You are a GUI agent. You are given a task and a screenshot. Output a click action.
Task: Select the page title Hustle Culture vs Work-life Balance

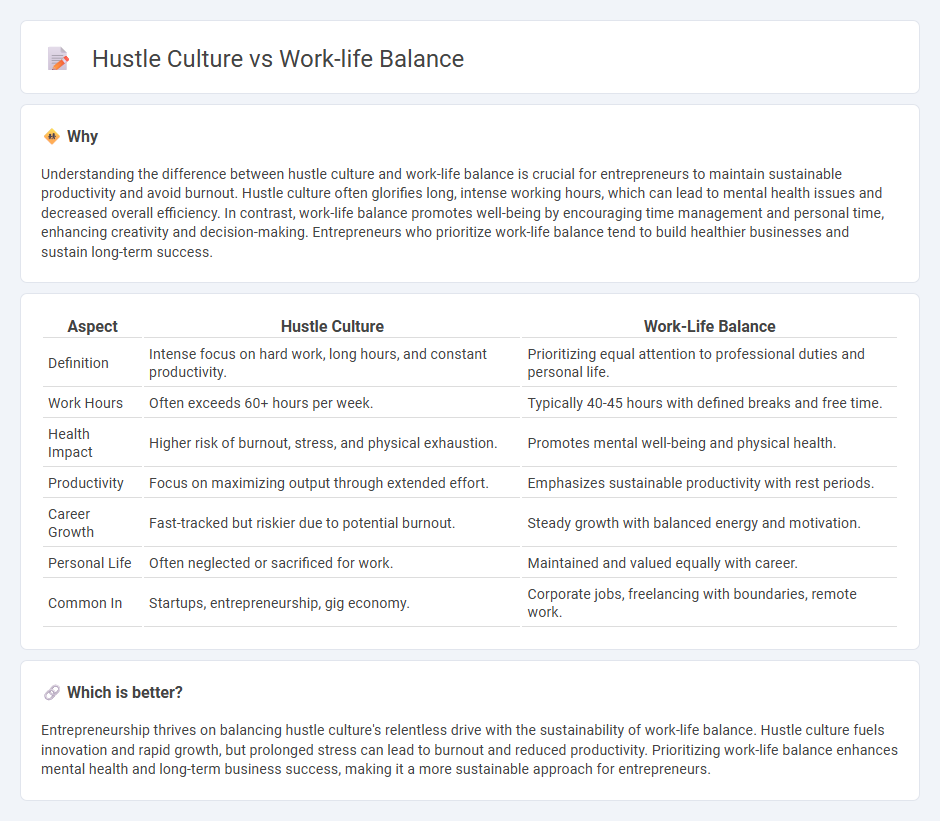(x=278, y=59)
